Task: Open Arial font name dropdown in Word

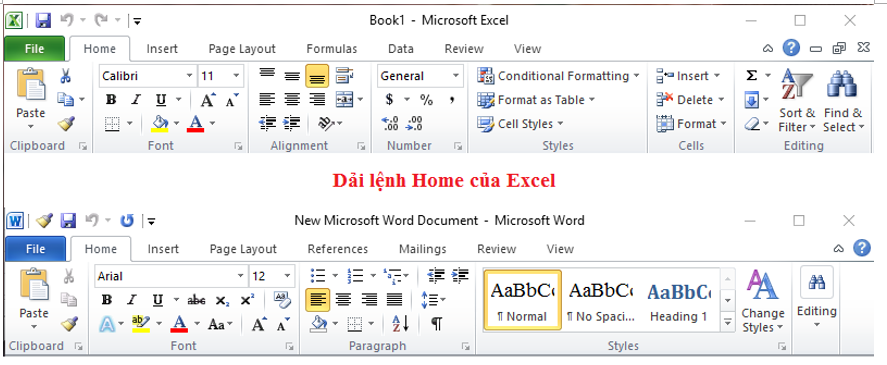Action: point(241,276)
